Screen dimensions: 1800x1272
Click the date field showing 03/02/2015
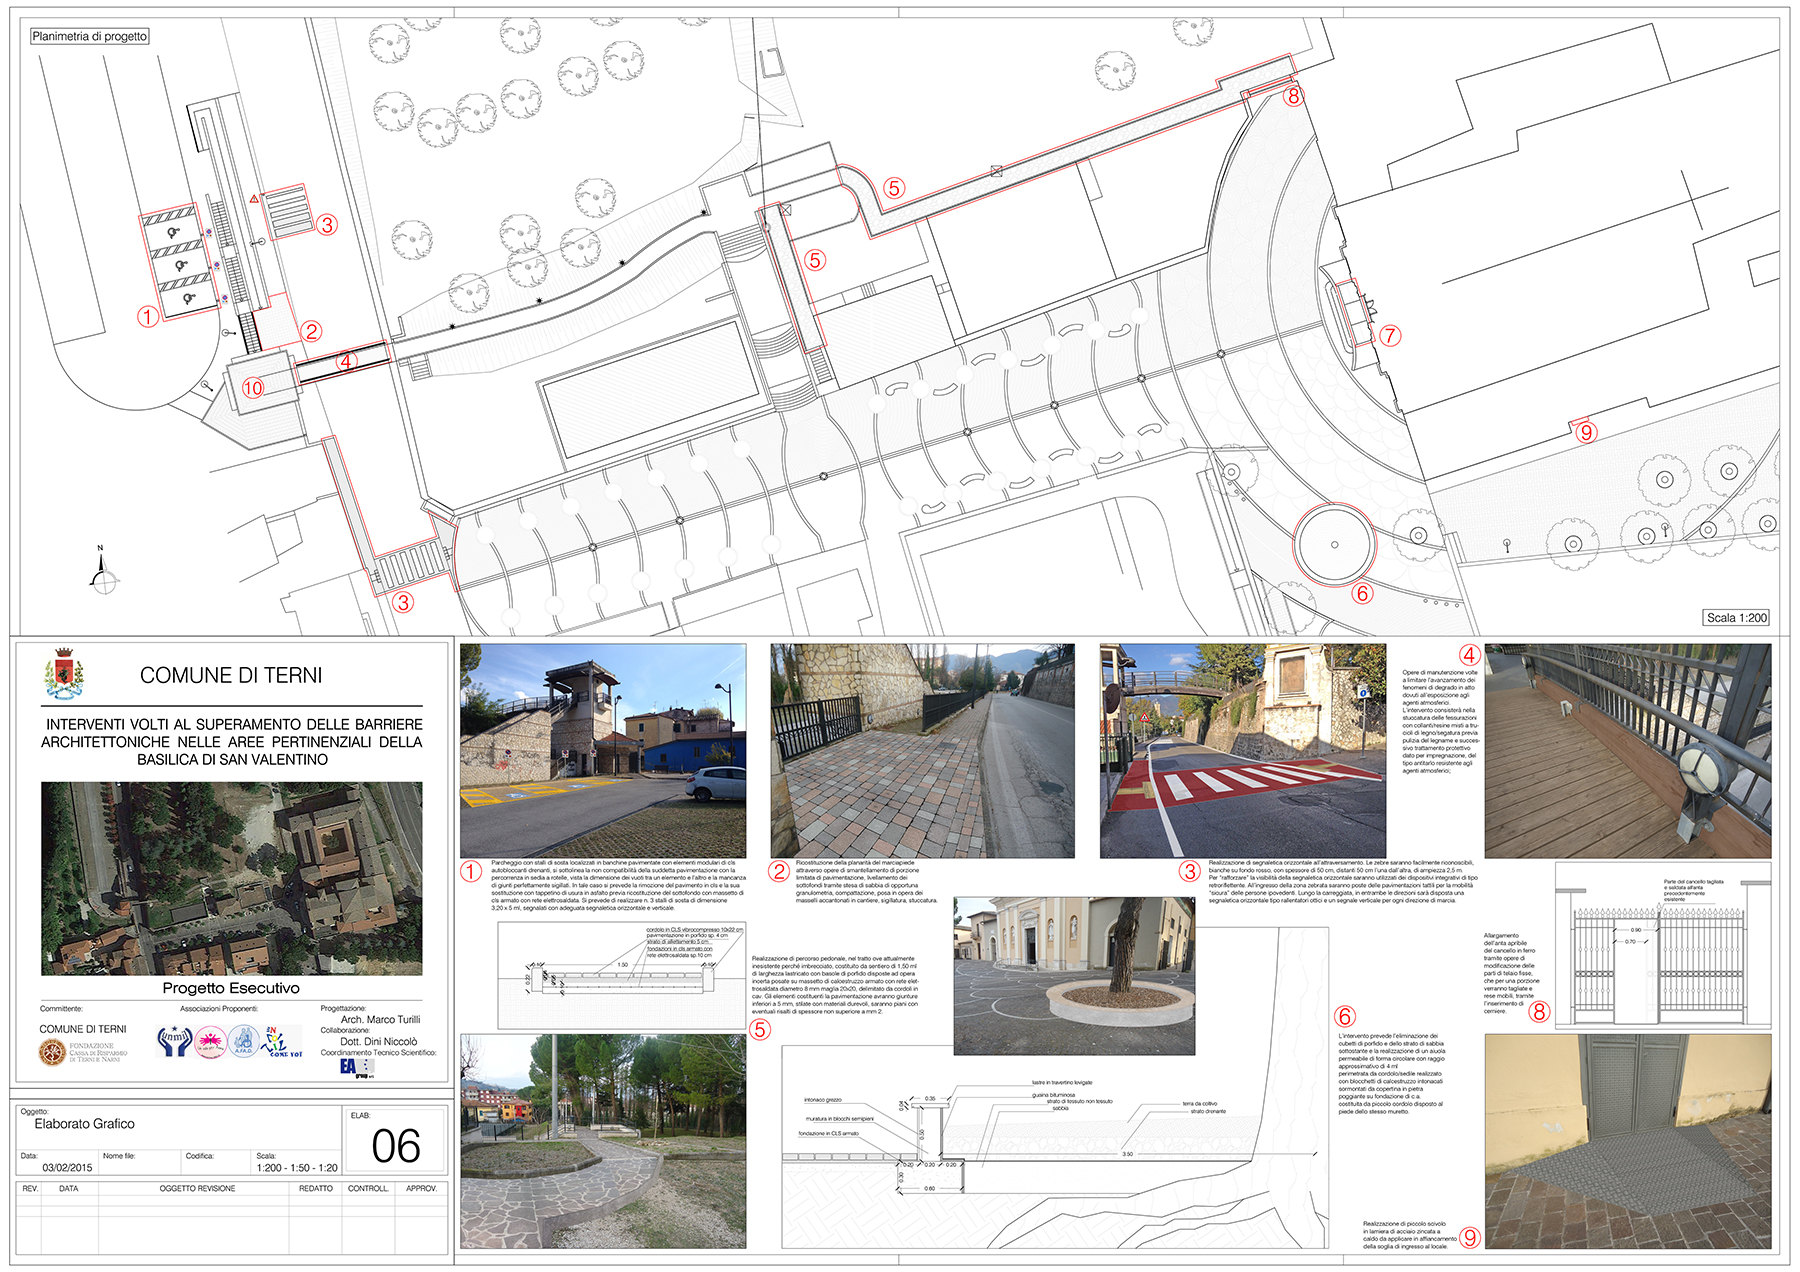pyautogui.click(x=67, y=1167)
